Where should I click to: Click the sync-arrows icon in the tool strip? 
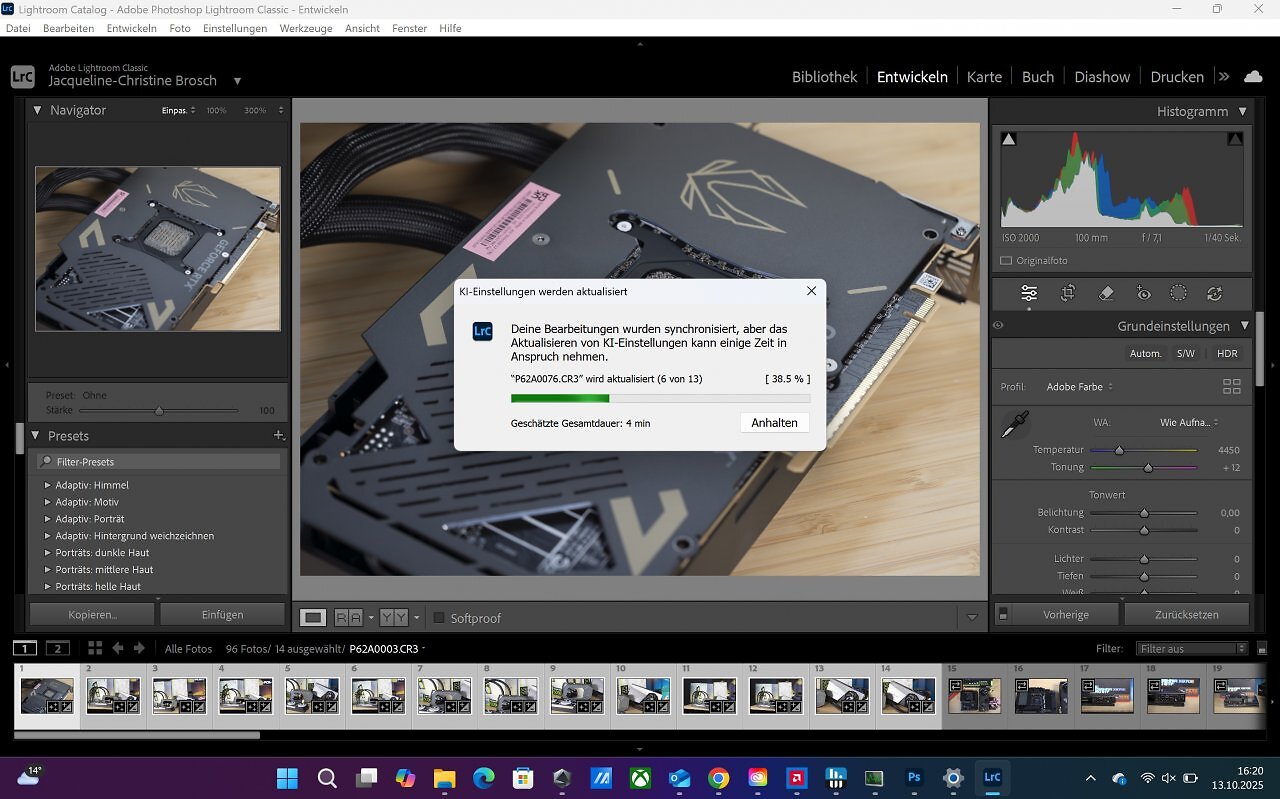(x=1215, y=293)
